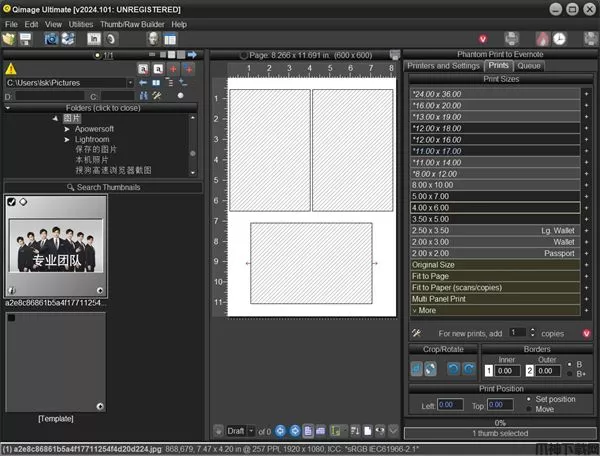Open the Utilities menu
This screenshot has height=456, width=600.
[81, 23]
